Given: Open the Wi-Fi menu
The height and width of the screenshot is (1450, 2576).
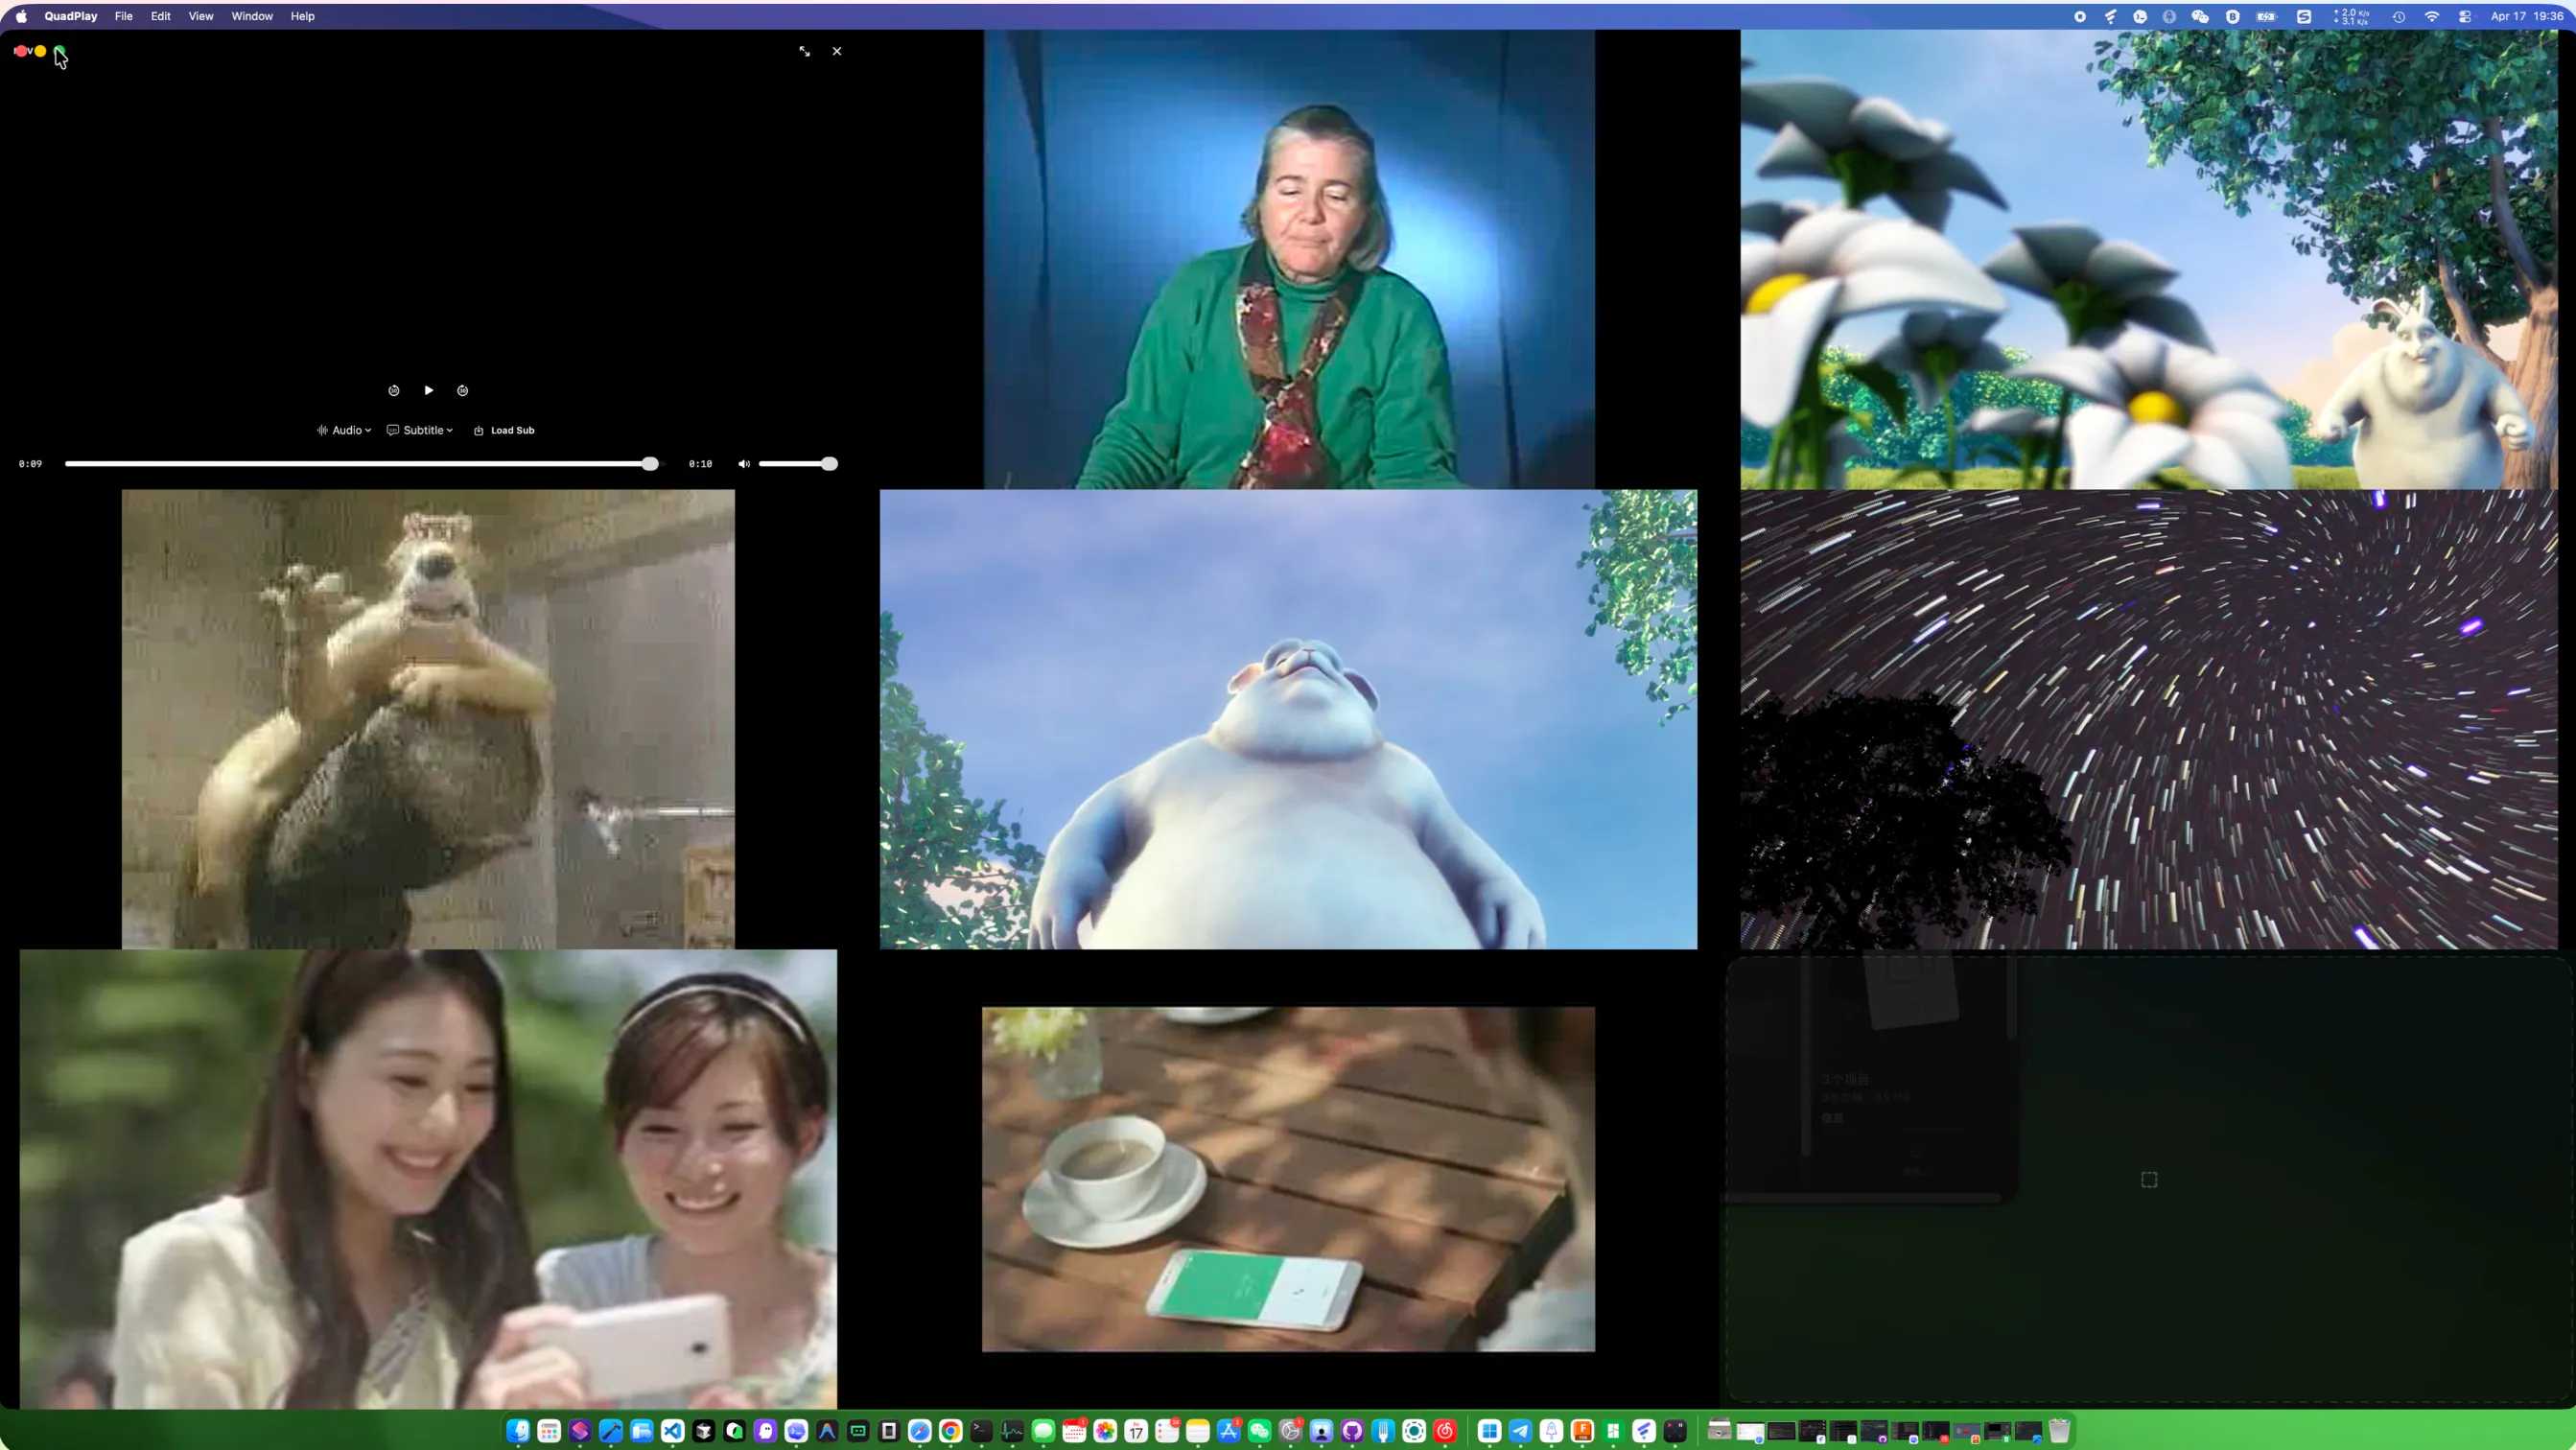Looking at the screenshot, I should point(2432,16).
